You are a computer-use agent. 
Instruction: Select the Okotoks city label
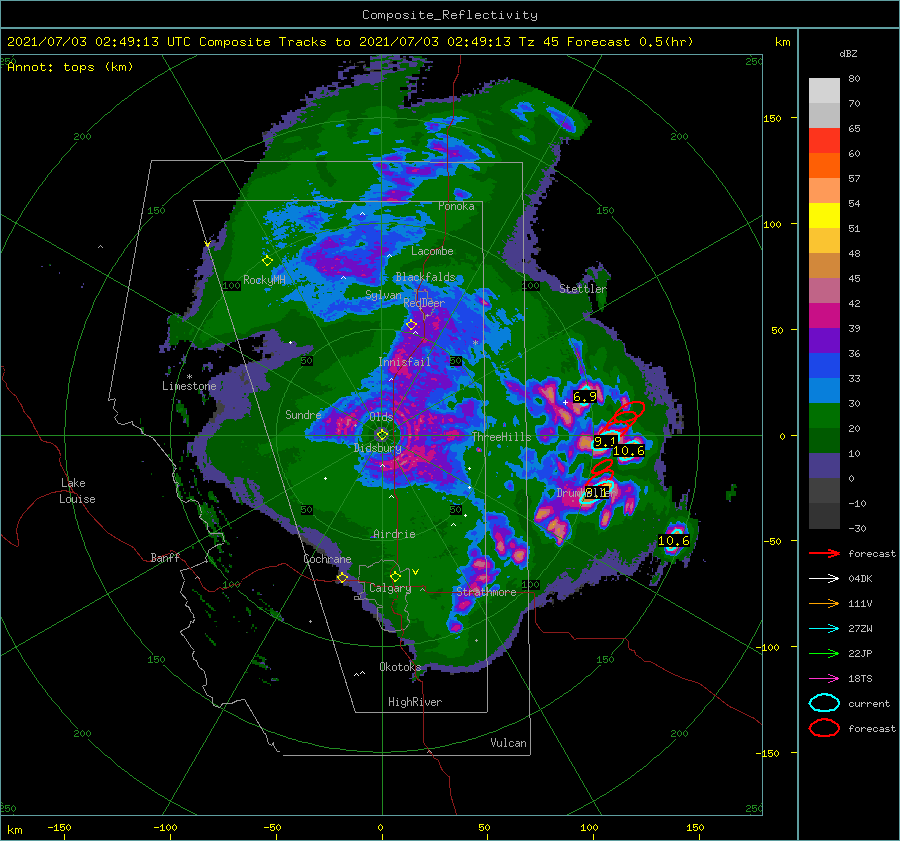pos(400,667)
